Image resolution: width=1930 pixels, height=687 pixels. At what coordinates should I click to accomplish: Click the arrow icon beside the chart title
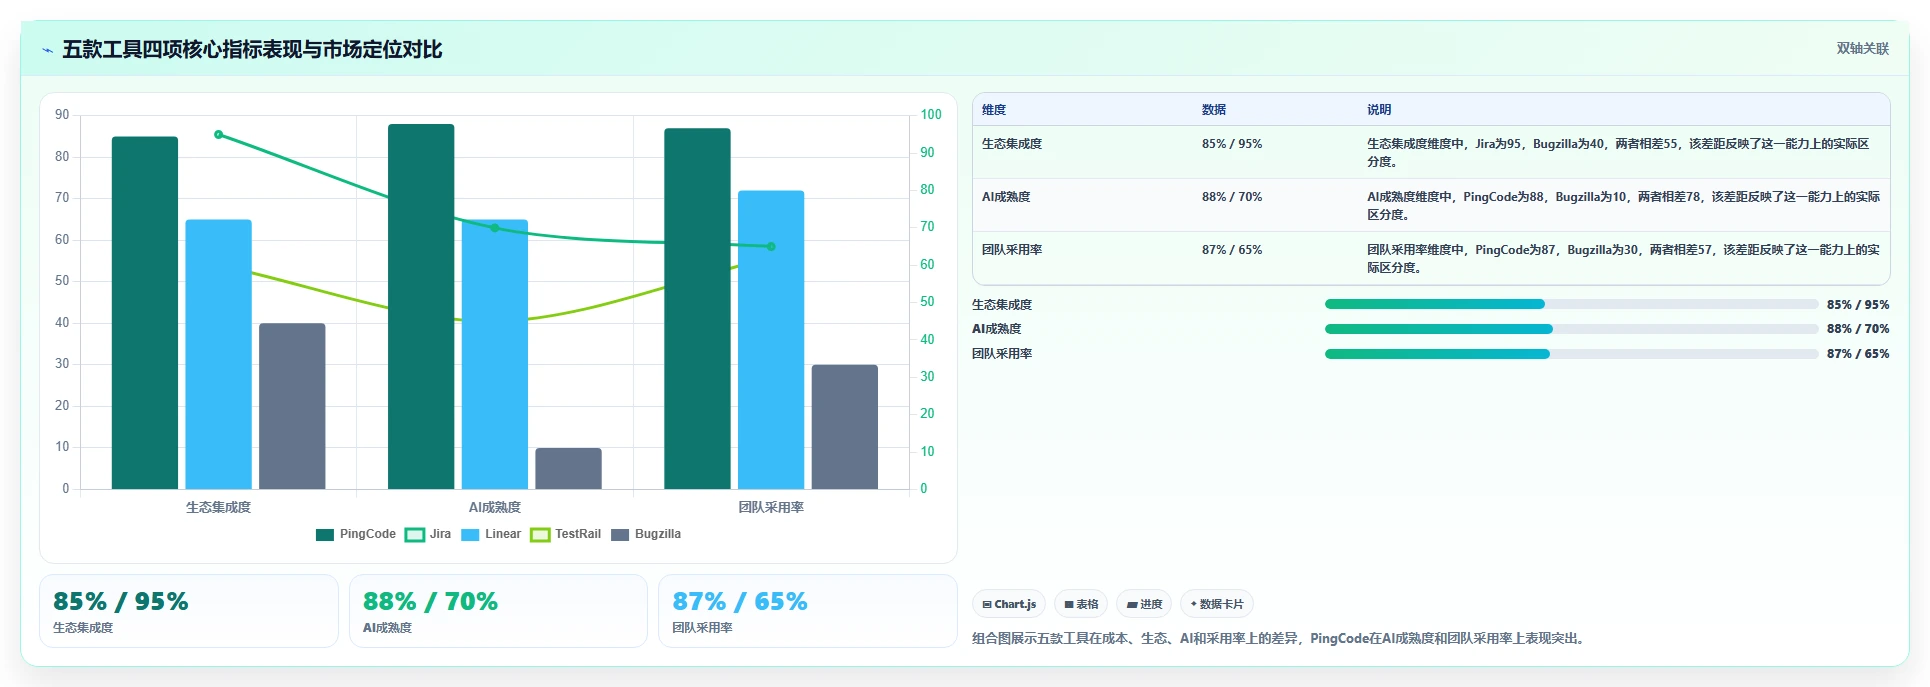pos(47,50)
